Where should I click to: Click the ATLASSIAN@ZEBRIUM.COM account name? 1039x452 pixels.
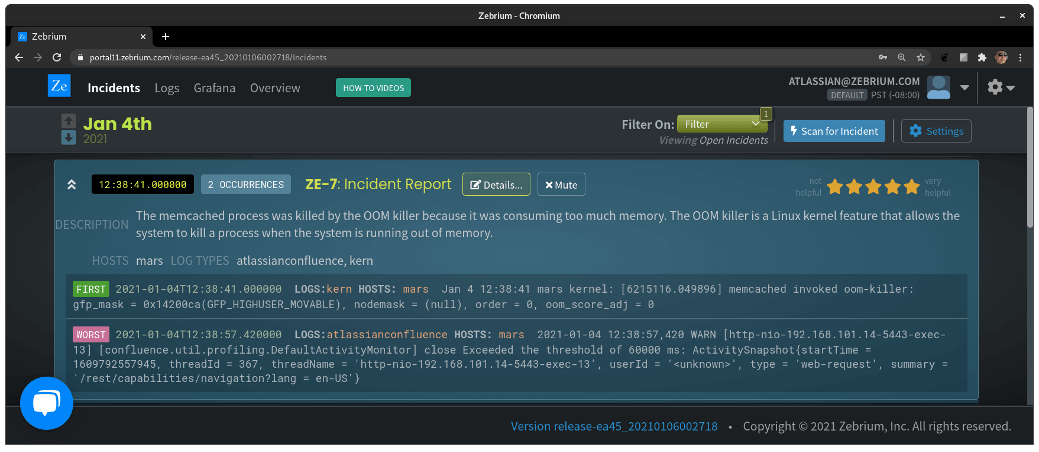pos(854,82)
